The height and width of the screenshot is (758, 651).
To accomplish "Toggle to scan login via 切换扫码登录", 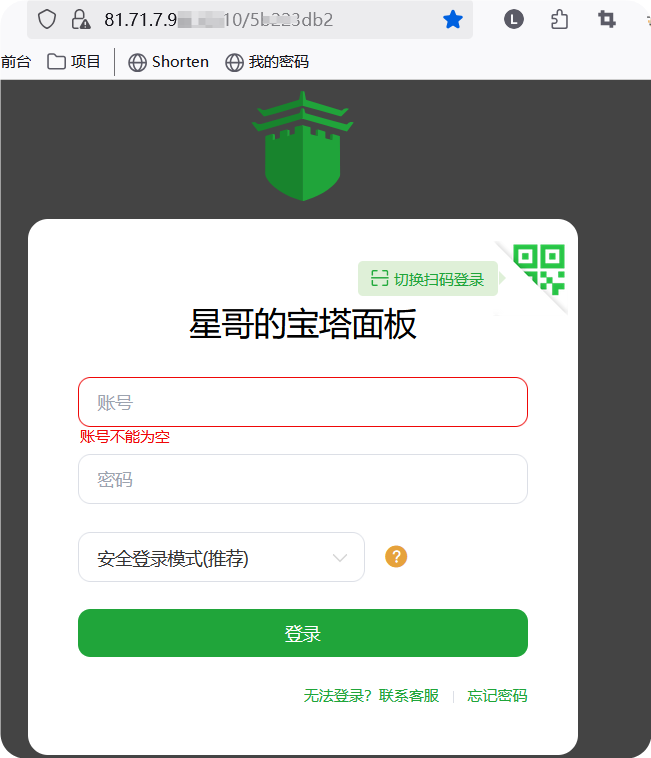I will point(428,279).
